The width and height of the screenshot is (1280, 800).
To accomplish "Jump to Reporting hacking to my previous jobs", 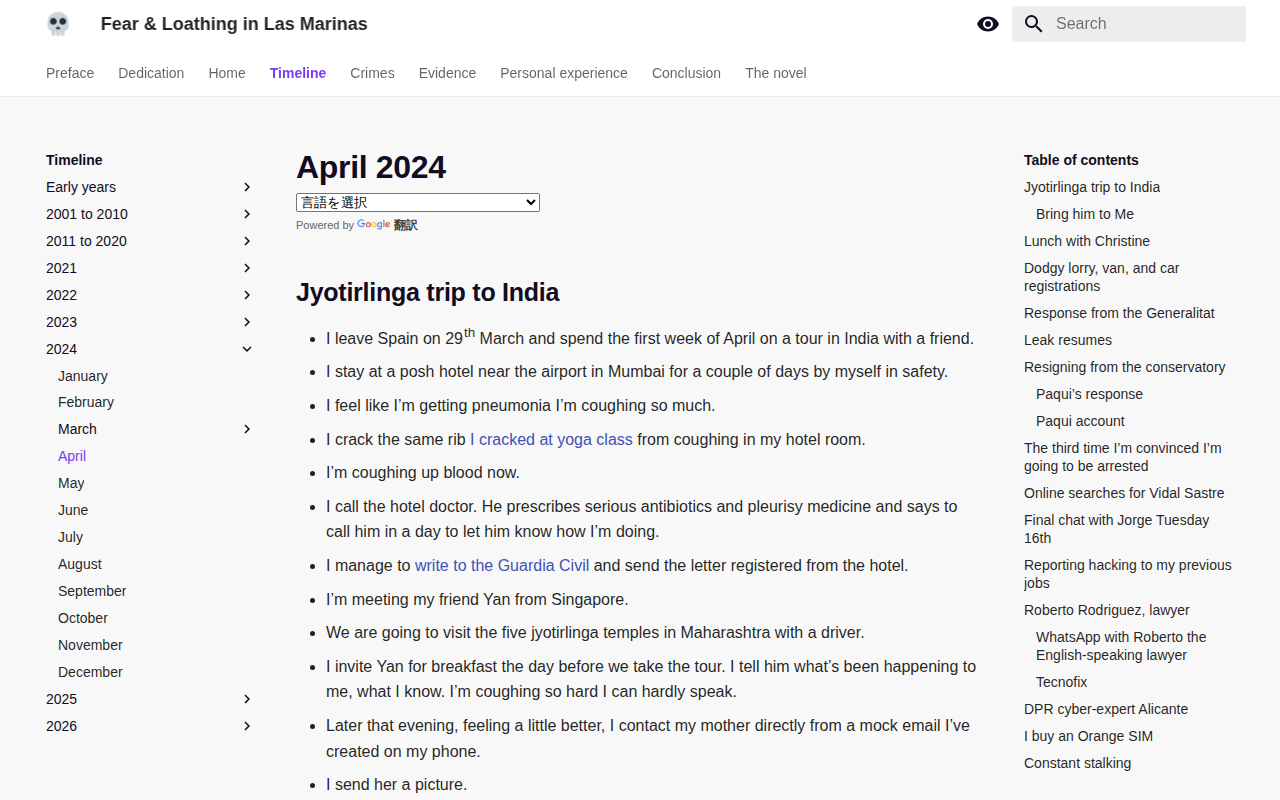I will [1128, 574].
